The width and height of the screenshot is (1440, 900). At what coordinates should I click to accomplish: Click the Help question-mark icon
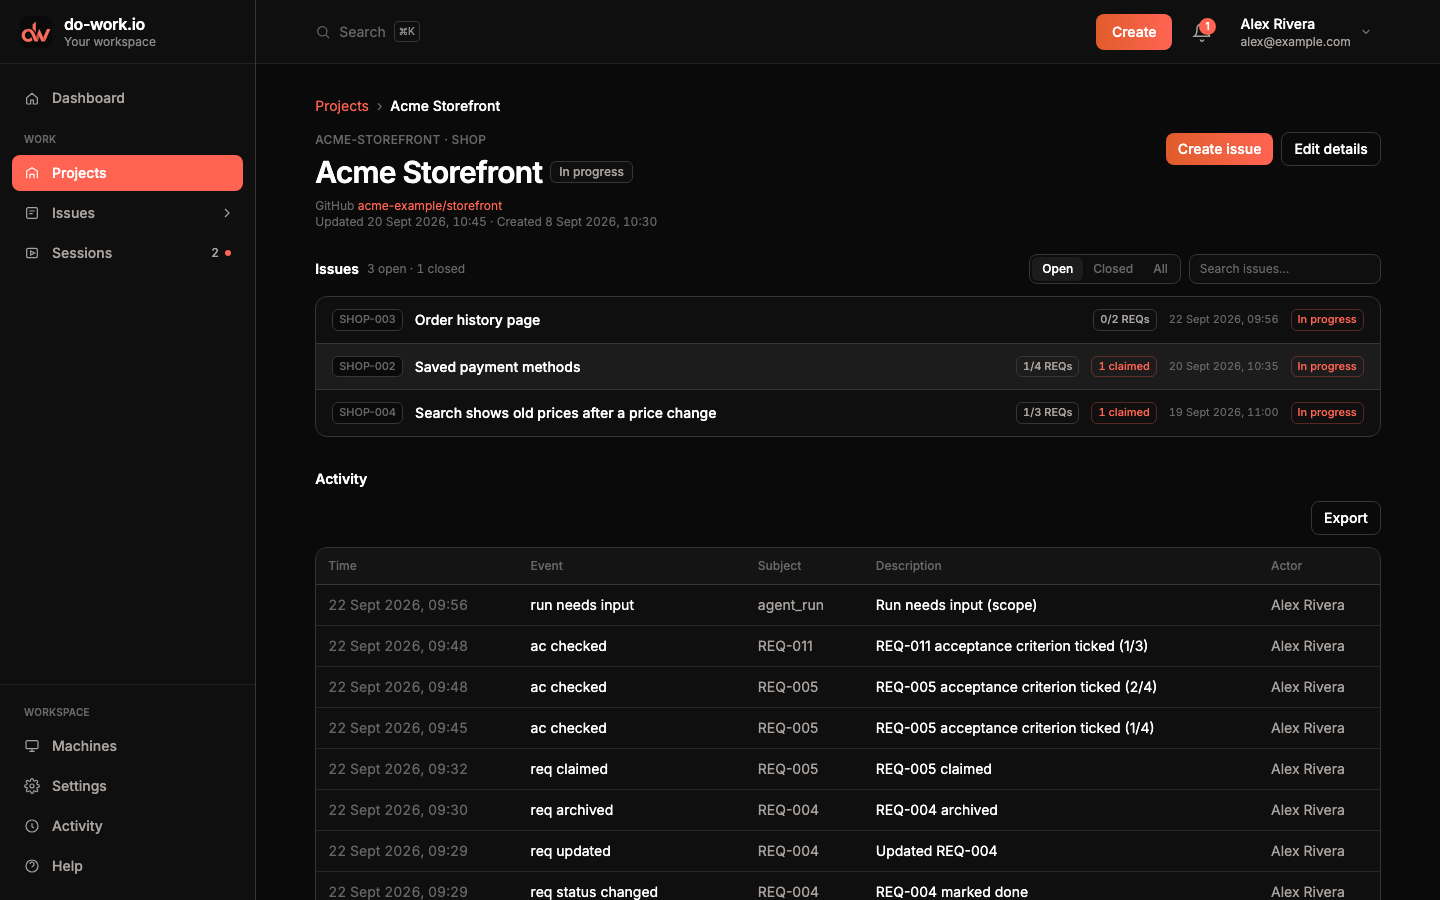(x=32, y=866)
